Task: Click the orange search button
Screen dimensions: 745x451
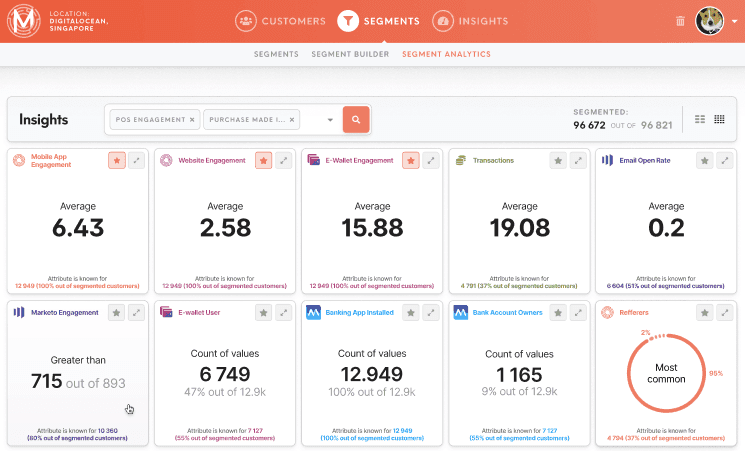Action: [356, 120]
